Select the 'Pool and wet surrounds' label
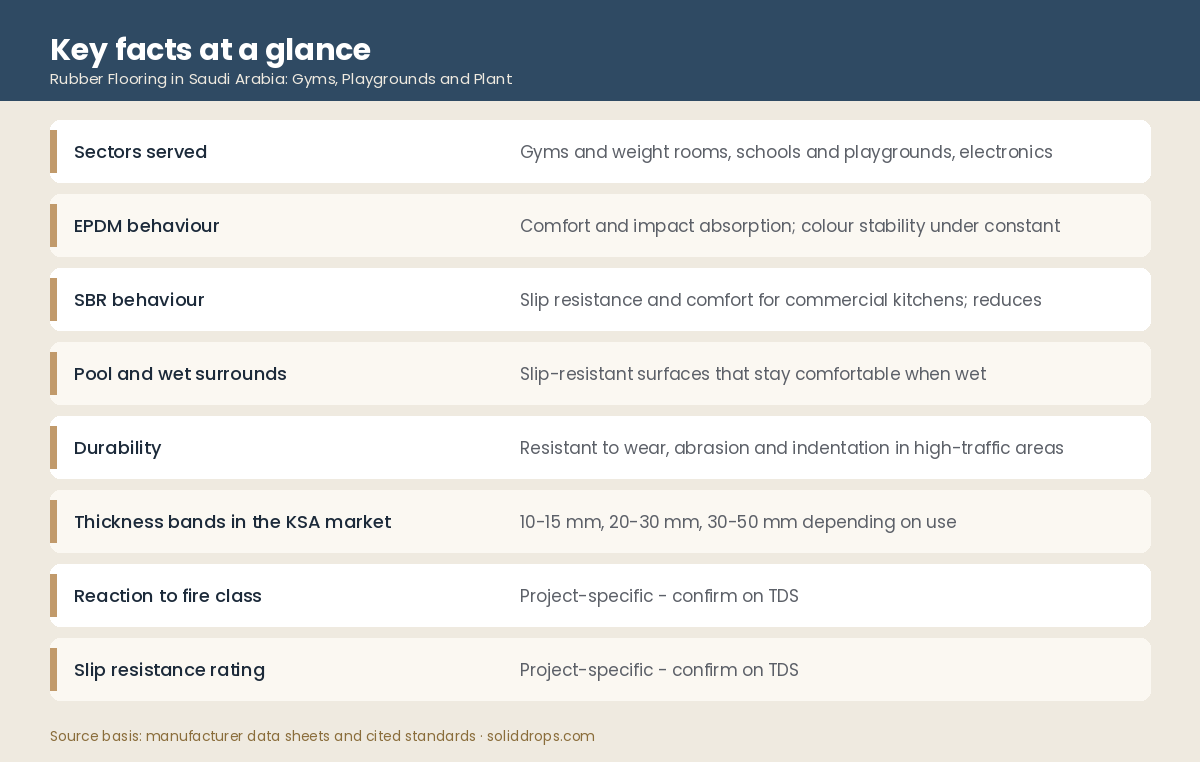Image resolution: width=1200 pixels, height=762 pixels. [180, 374]
